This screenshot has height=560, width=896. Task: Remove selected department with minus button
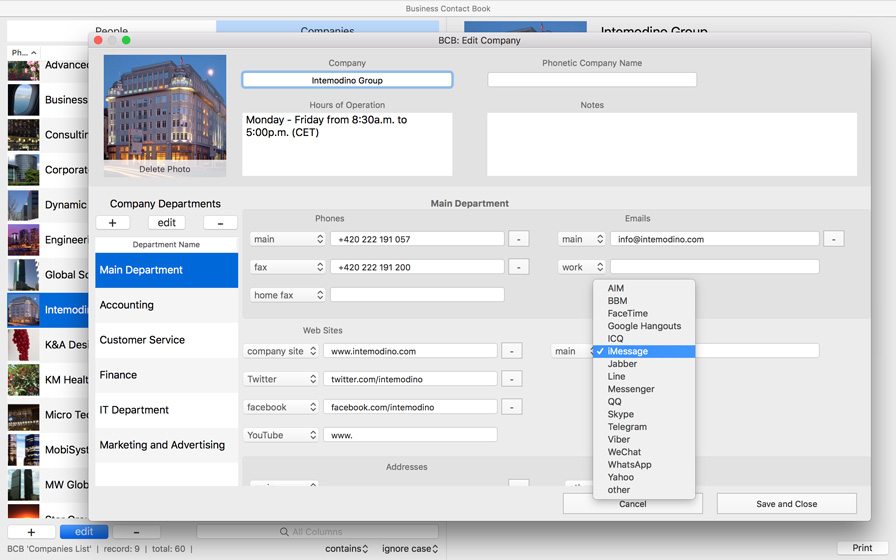pyautogui.click(x=221, y=223)
